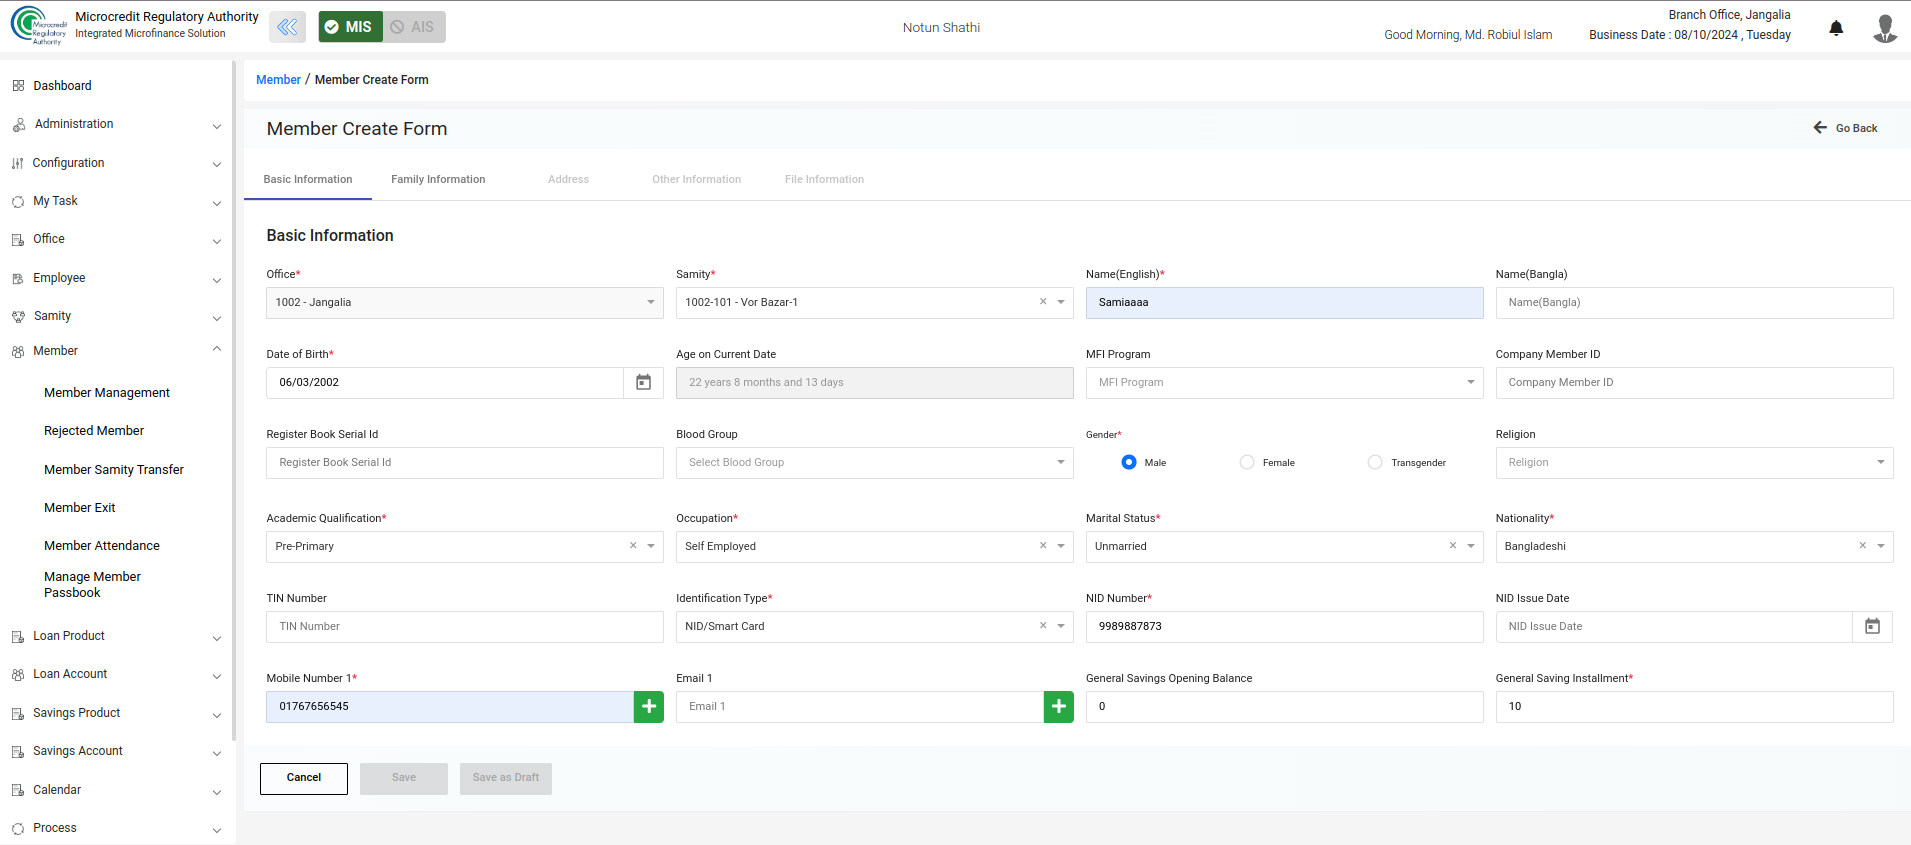1911x845 pixels.
Task: Clear the Nationality selection
Action: pyautogui.click(x=1862, y=546)
